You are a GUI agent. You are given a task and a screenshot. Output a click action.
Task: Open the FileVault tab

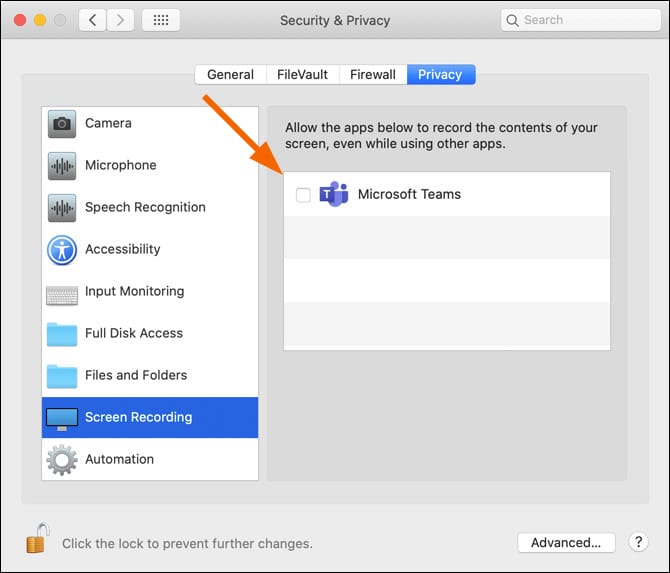tap(302, 75)
